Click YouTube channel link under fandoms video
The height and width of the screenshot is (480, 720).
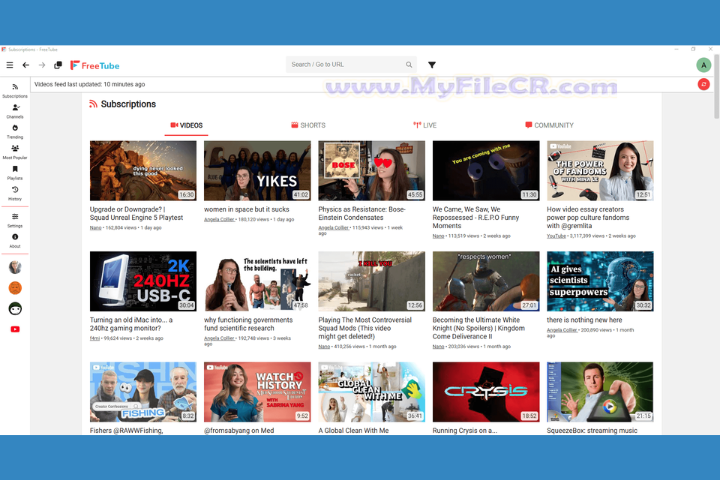[x=556, y=236]
